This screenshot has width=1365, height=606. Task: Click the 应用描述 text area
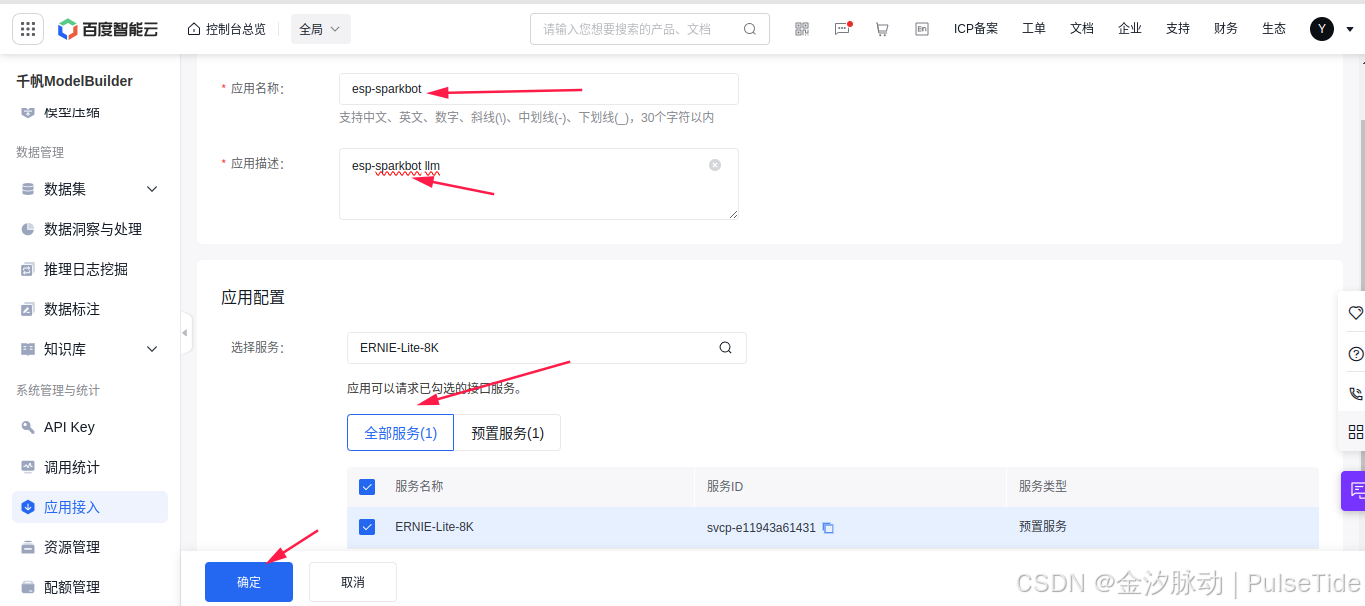[x=539, y=184]
